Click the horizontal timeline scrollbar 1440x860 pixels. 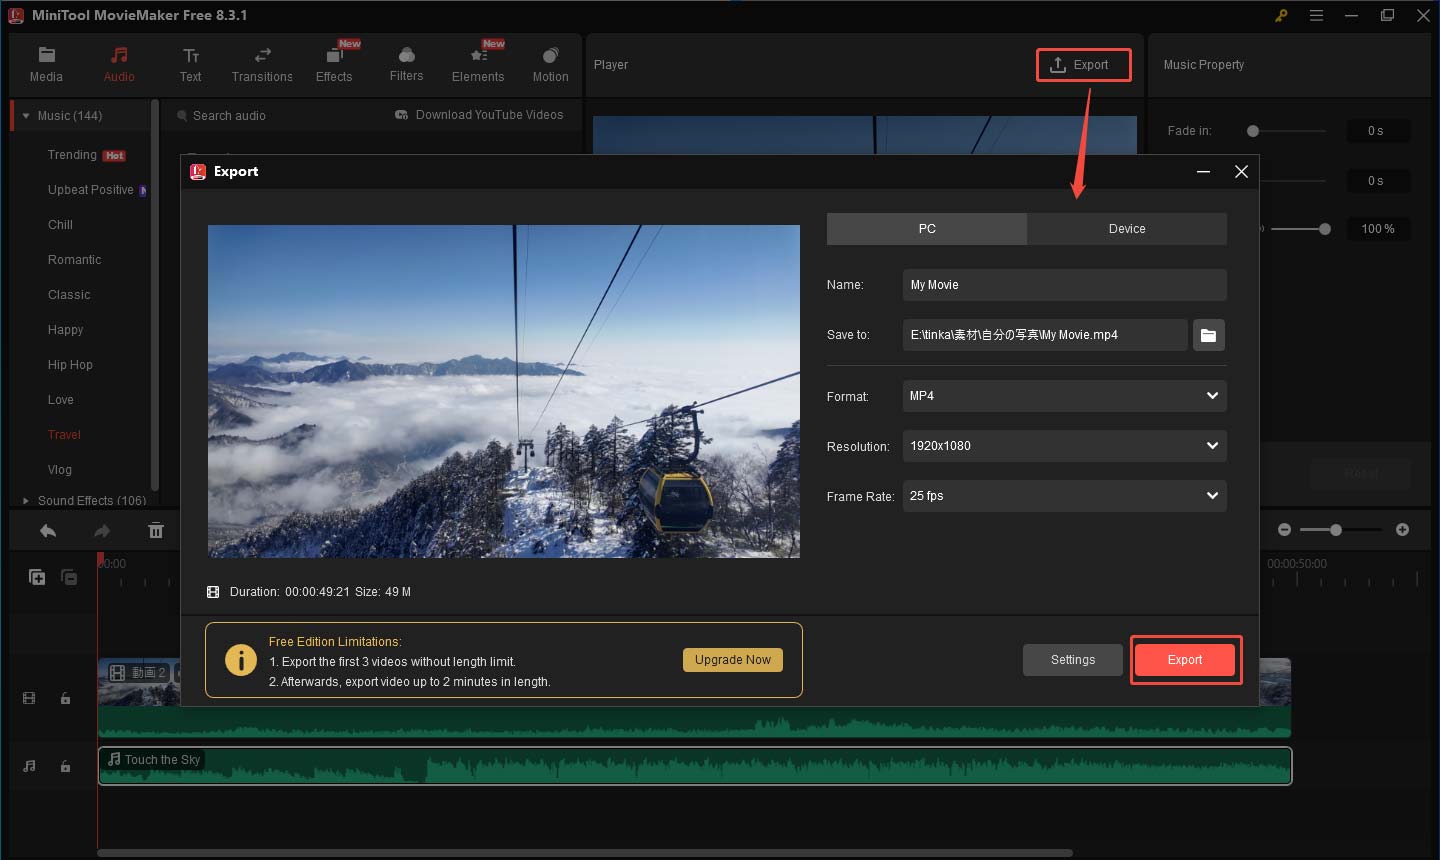(585, 853)
